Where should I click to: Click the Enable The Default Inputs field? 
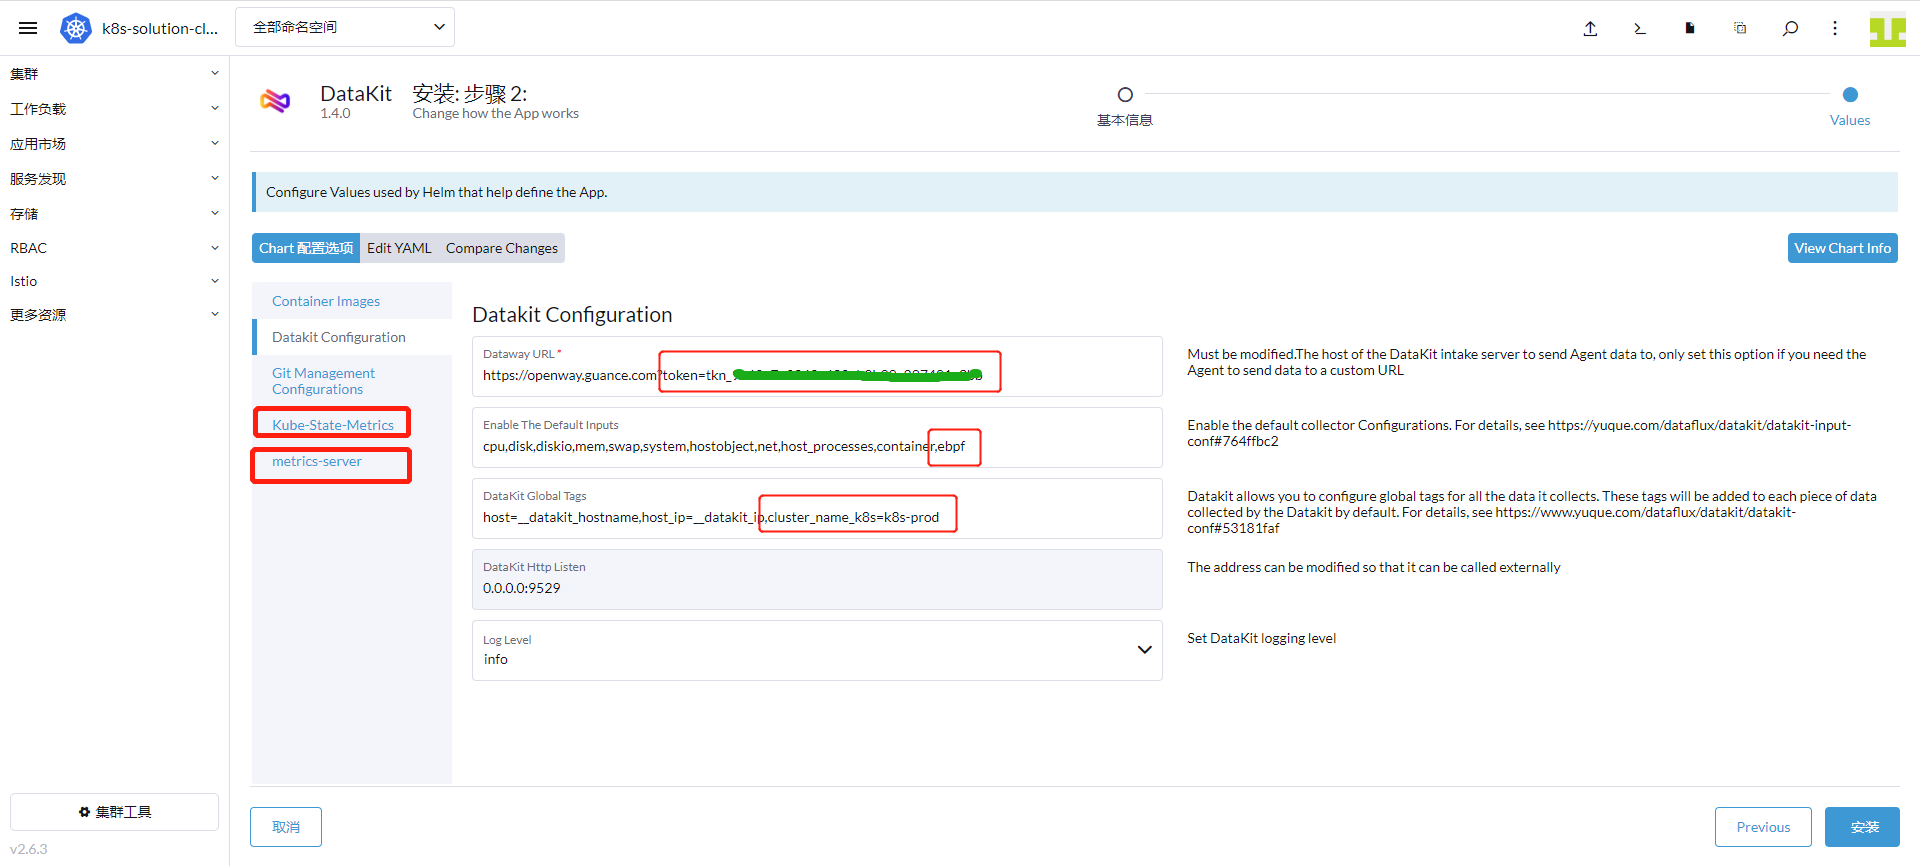(x=817, y=437)
